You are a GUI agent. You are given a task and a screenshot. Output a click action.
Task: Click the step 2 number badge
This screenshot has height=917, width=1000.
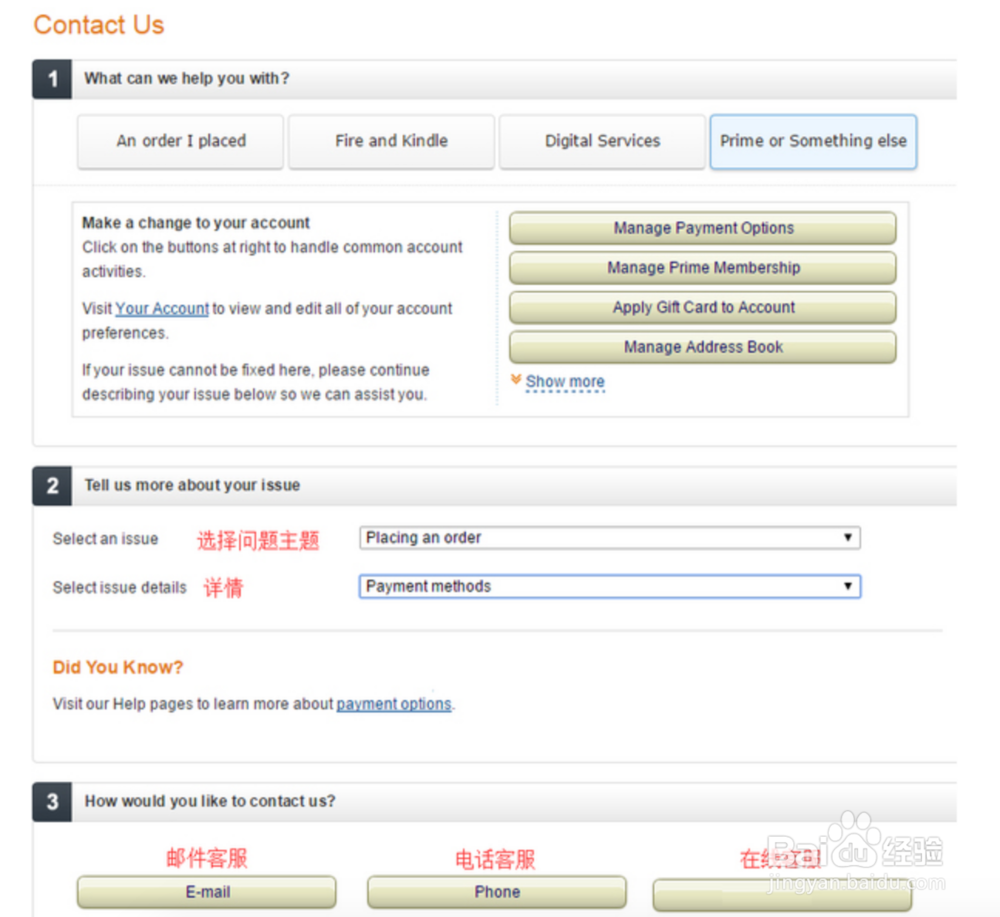(x=52, y=486)
